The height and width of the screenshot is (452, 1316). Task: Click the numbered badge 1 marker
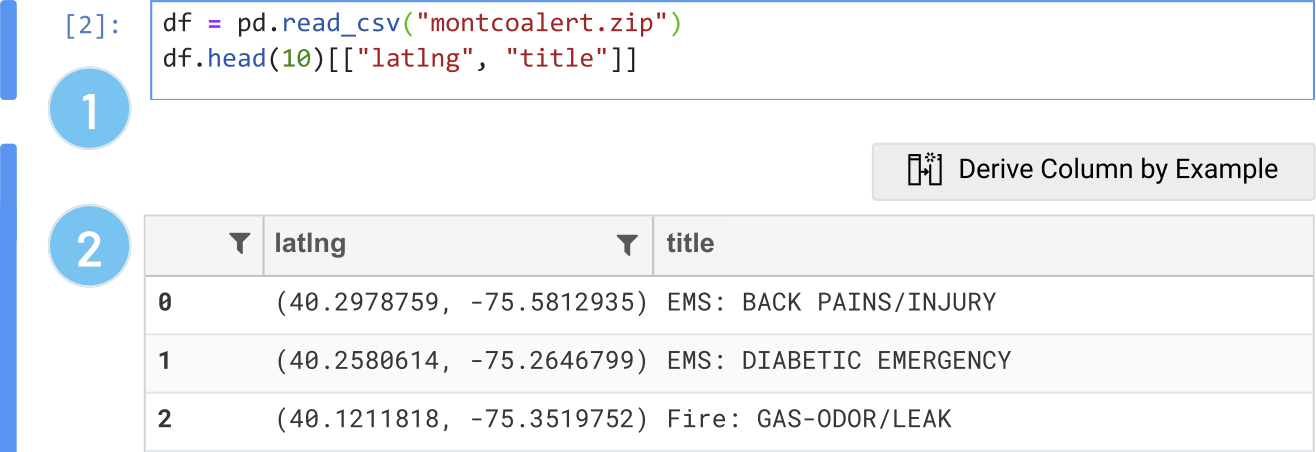point(89,111)
